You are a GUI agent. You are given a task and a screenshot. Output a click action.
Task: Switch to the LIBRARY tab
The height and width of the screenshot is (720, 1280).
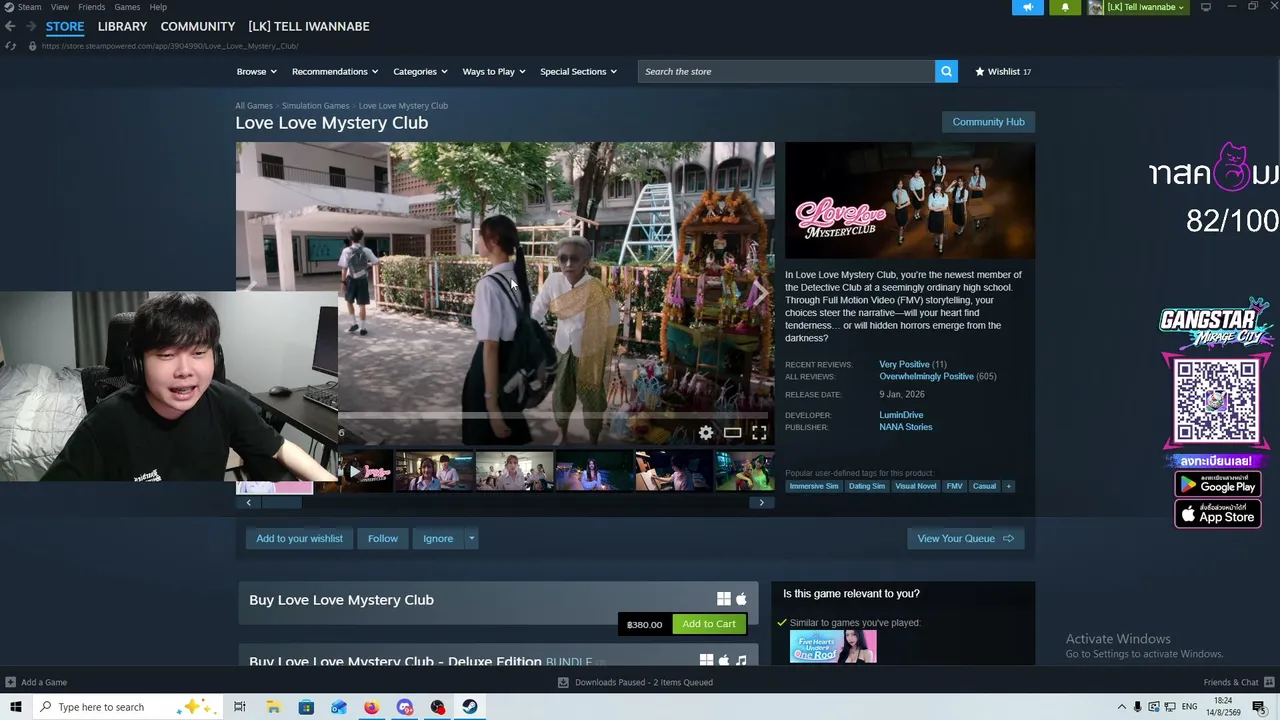click(x=122, y=26)
